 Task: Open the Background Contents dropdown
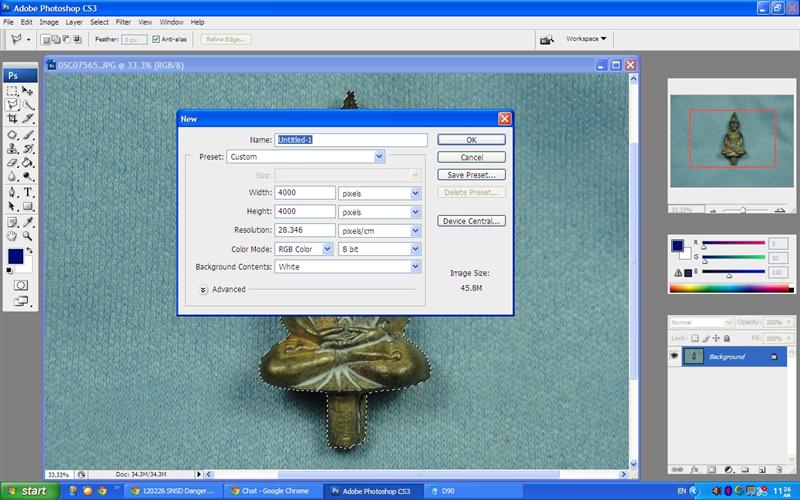pyautogui.click(x=415, y=267)
